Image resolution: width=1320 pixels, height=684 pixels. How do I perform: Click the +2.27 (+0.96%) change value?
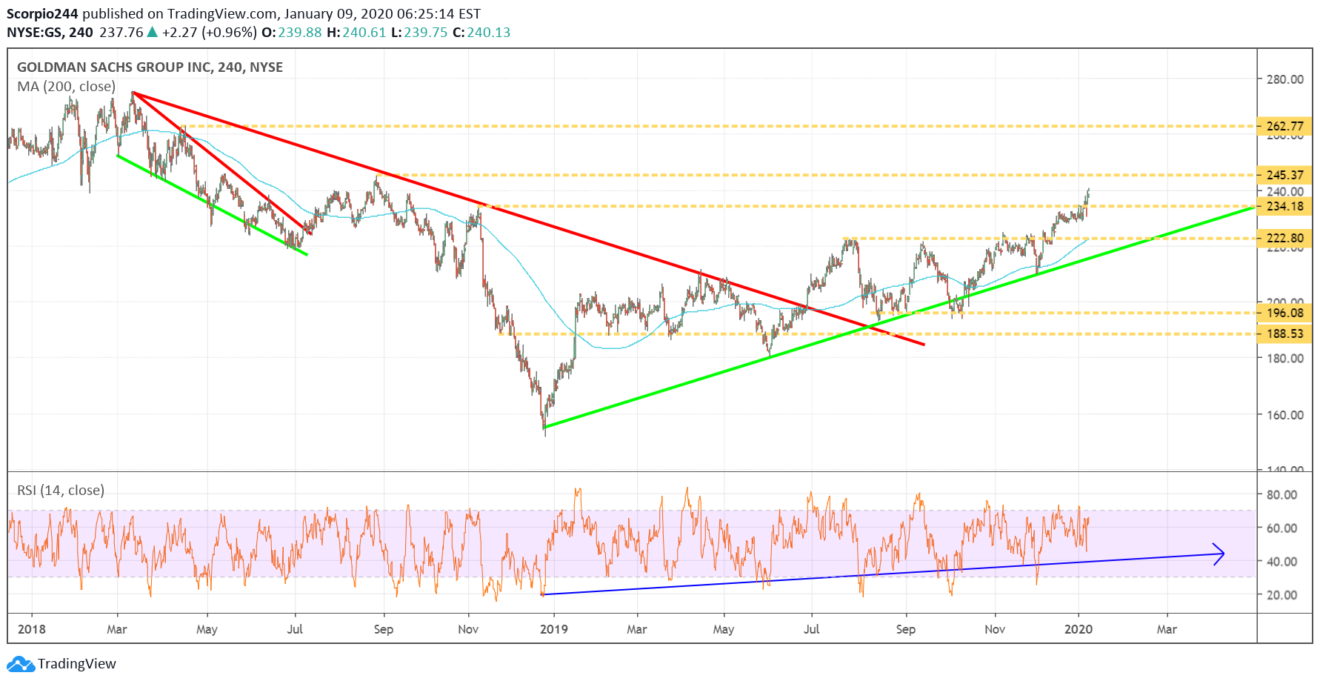click(212, 31)
